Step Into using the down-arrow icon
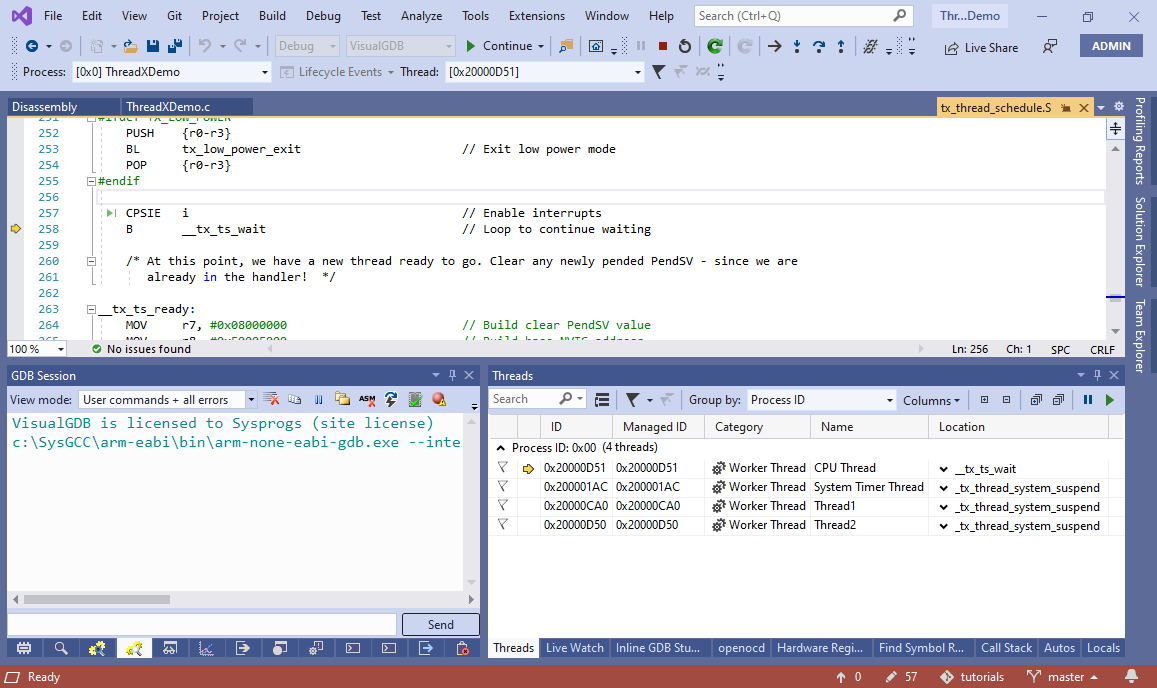The height and width of the screenshot is (688, 1157). pyautogui.click(x=797, y=47)
